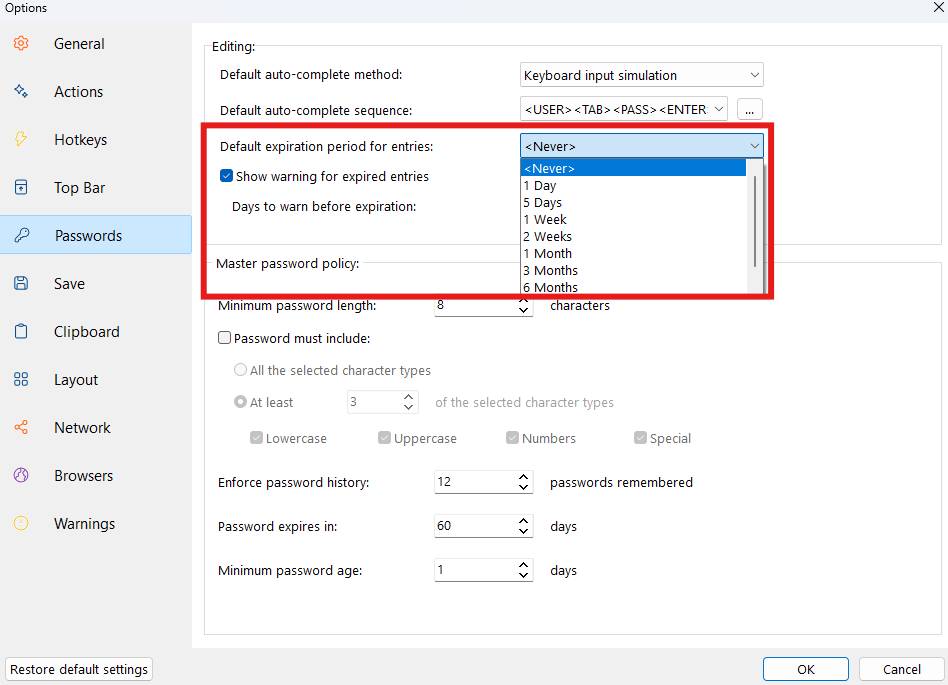Click the expiration list scrollbar

pyautogui.click(x=755, y=221)
